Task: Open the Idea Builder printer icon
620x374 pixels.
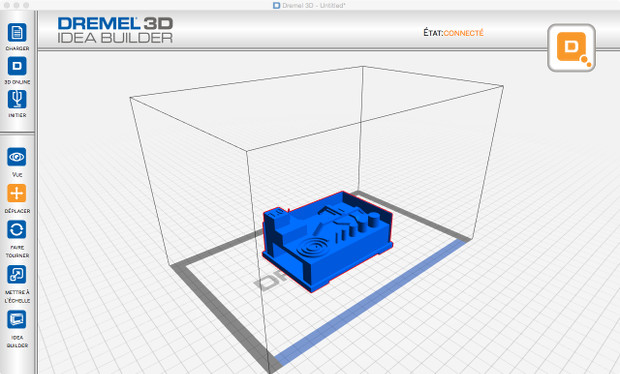Action: pyautogui.click(x=17, y=319)
